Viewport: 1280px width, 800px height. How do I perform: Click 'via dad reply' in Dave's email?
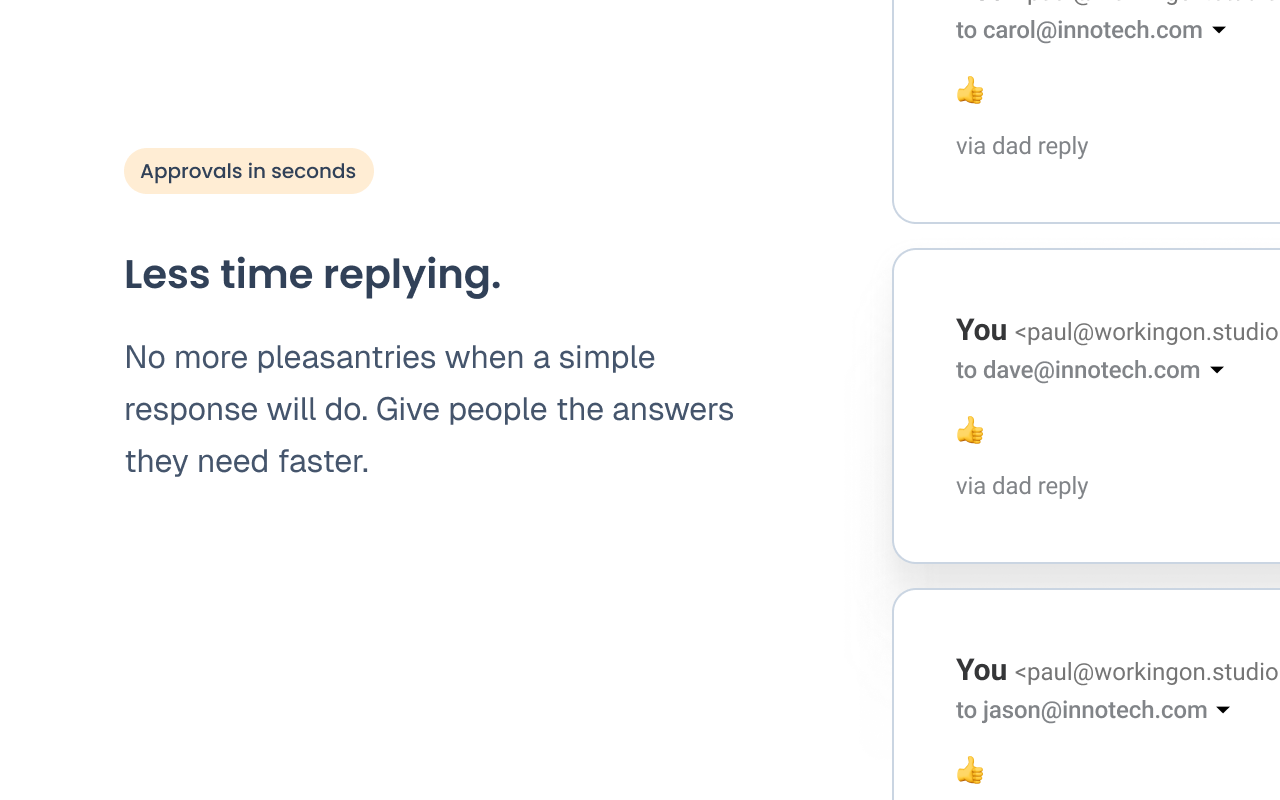click(x=1021, y=486)
